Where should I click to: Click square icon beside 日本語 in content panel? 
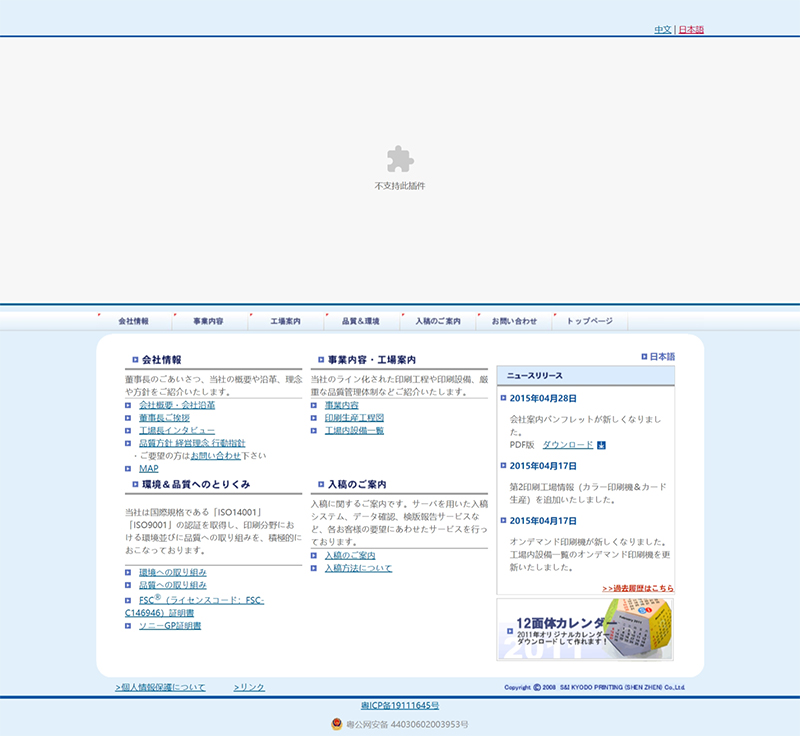[x=644, y=357]
